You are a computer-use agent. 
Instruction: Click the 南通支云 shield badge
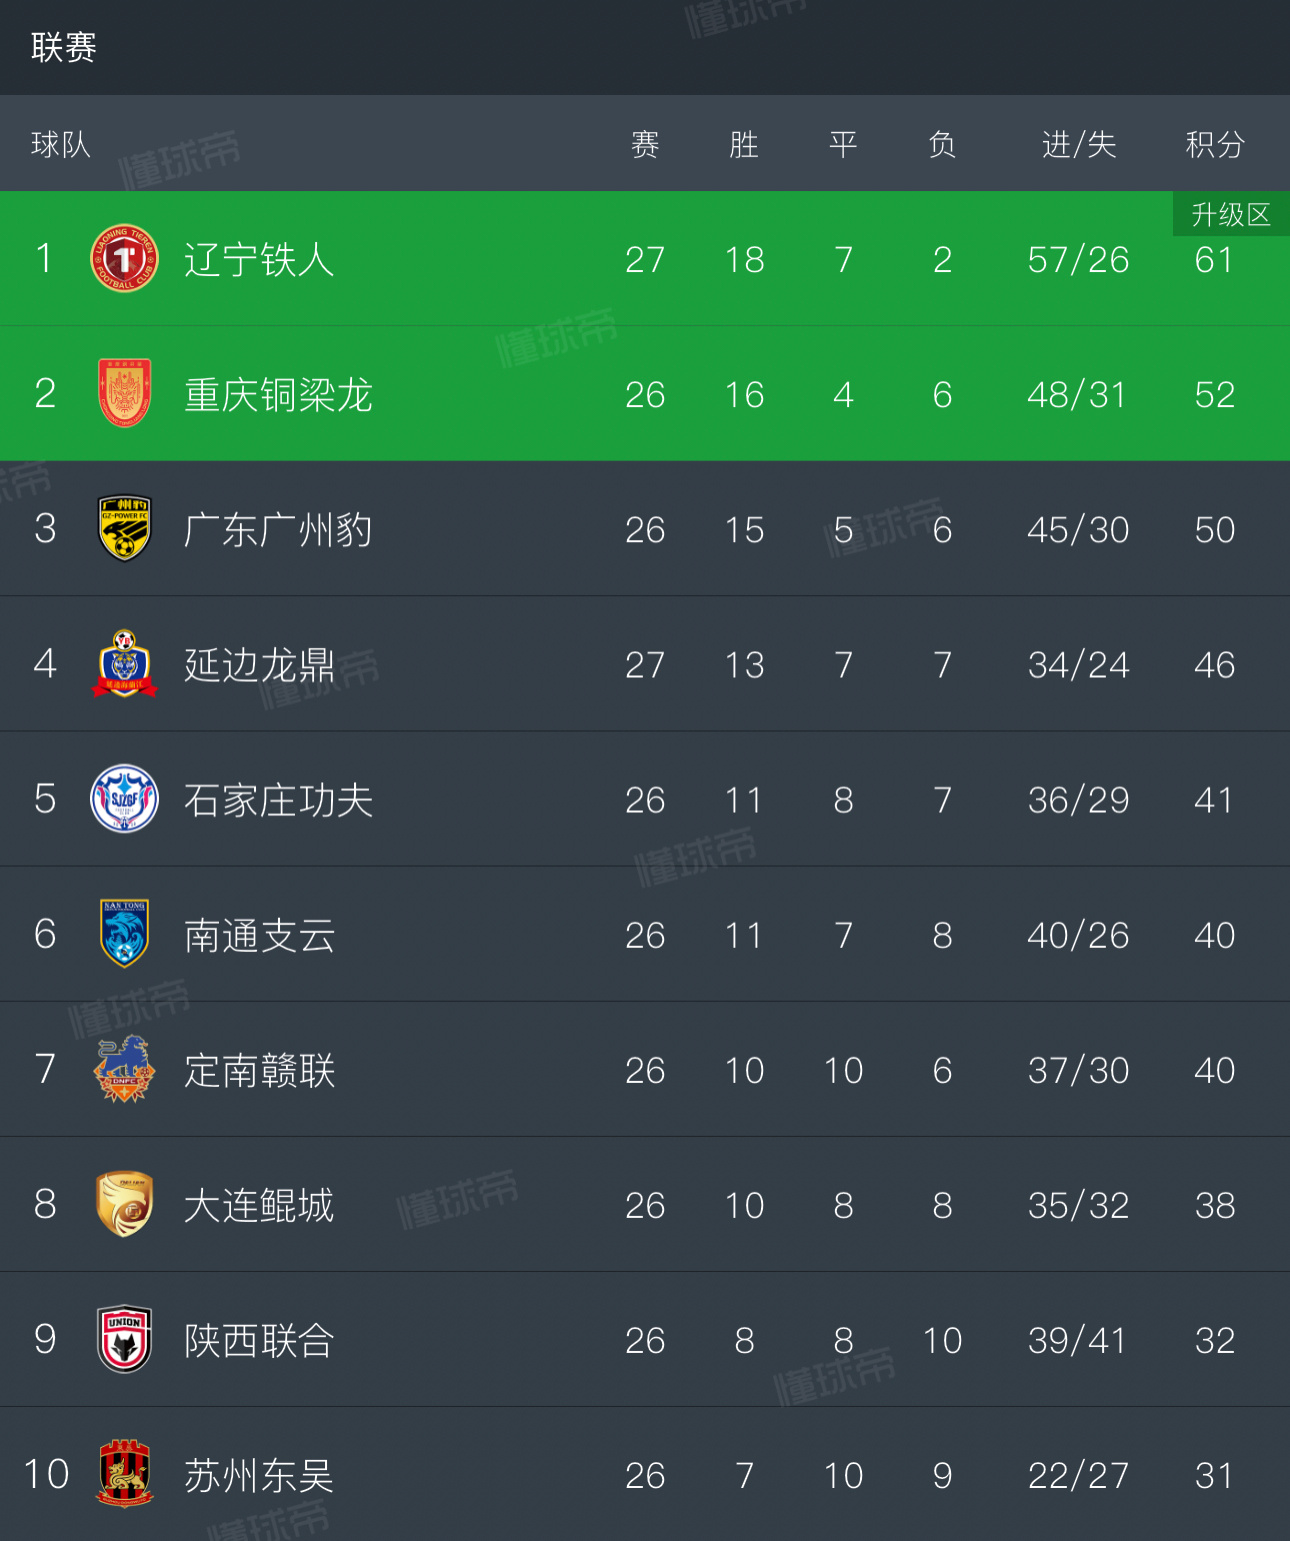click(124, 933)
